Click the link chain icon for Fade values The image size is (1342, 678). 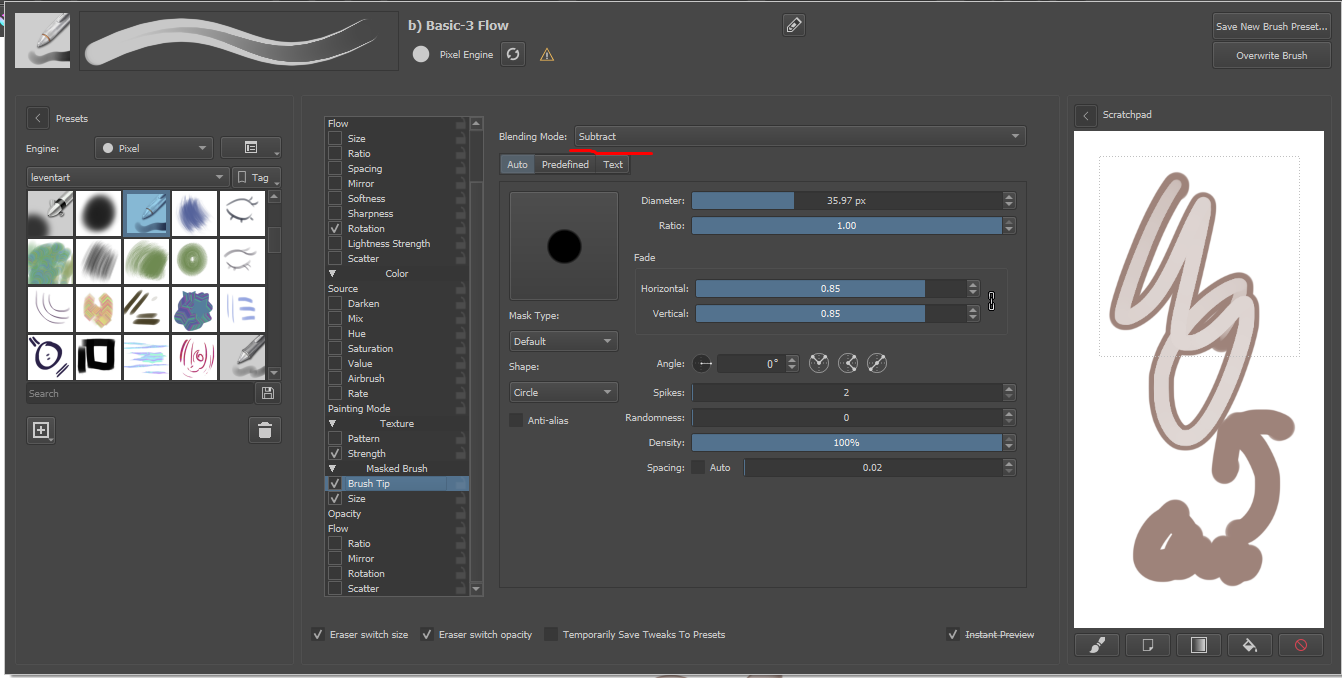point(991,301)
